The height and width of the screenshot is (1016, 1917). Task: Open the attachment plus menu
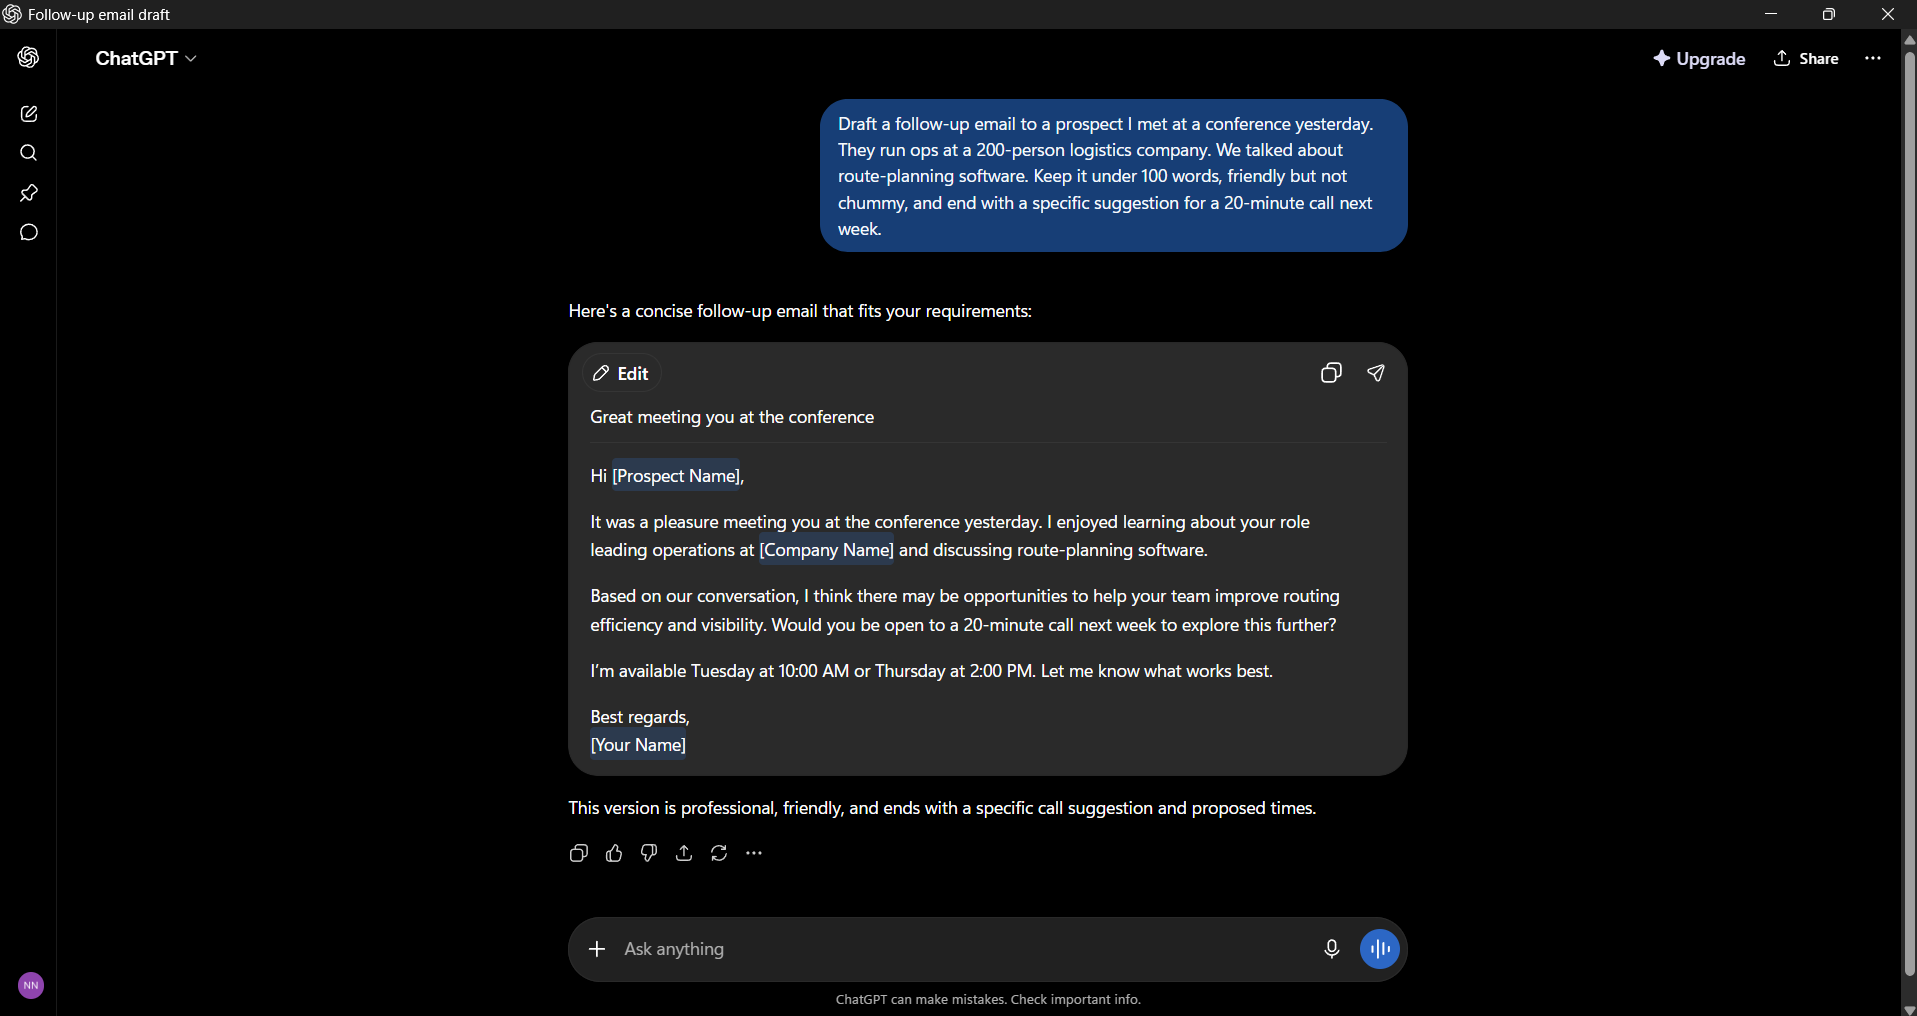tap(597, 949)
